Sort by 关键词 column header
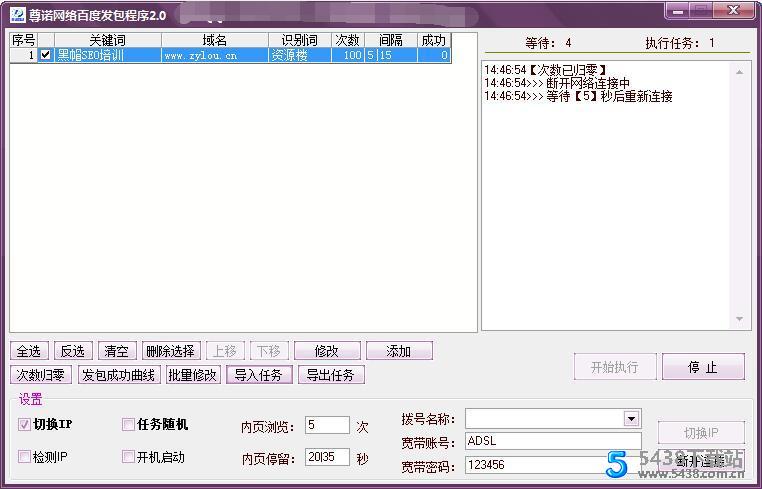The image size is (762, 489). (x=108, y=40)
